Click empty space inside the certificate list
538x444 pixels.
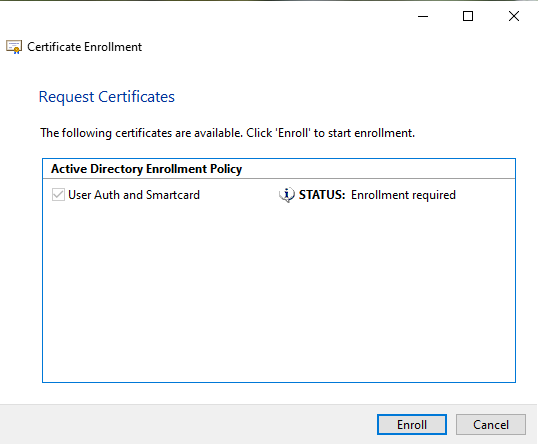point(279,292)
